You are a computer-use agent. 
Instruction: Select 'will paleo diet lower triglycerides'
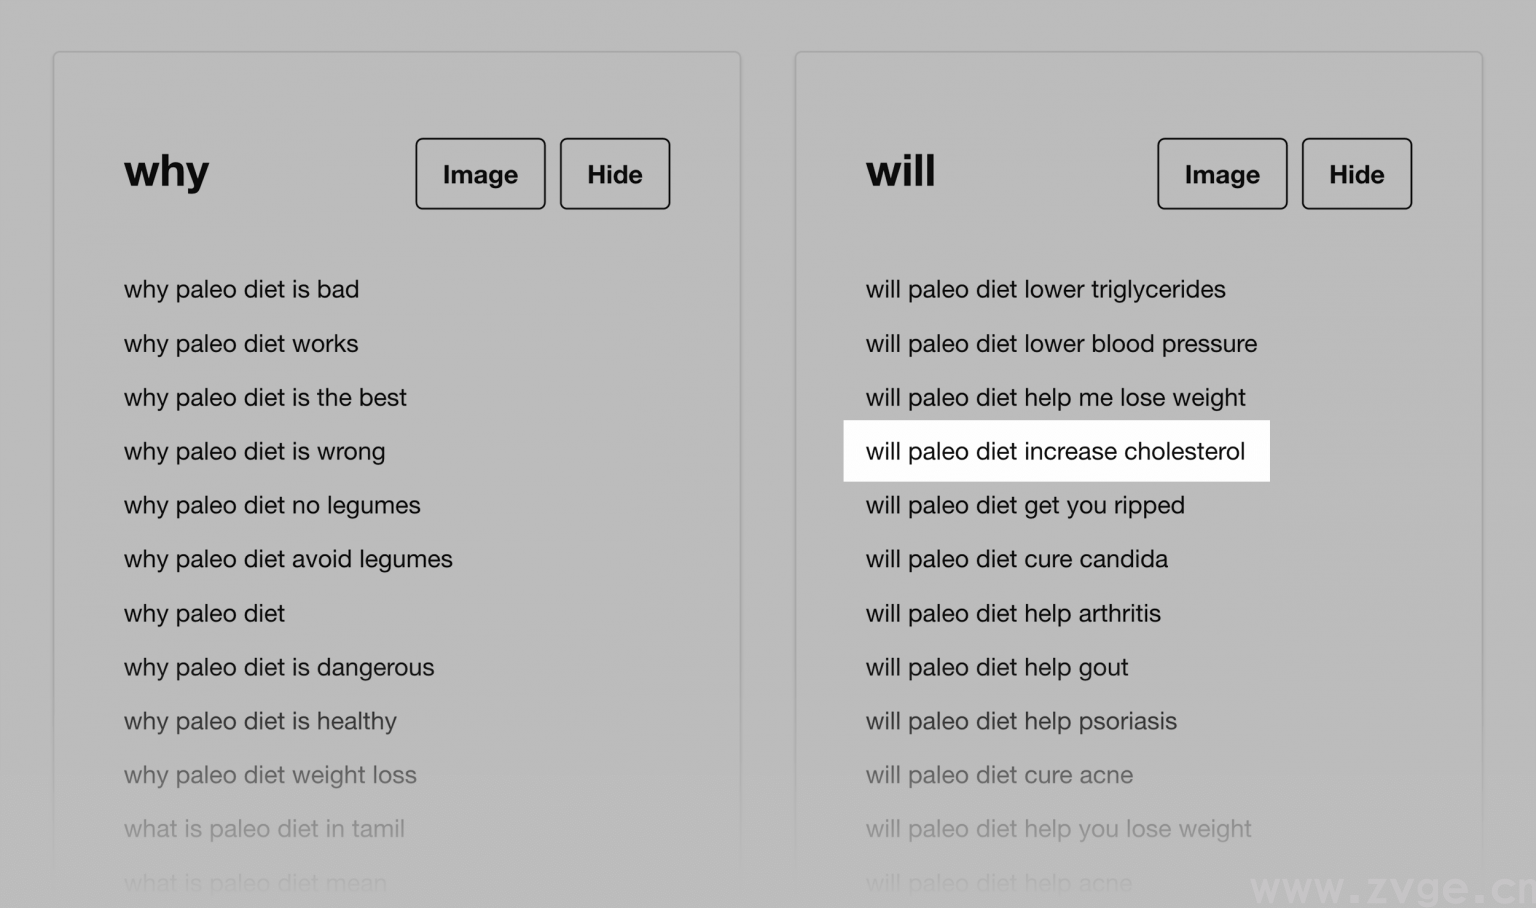(1045, 290)
